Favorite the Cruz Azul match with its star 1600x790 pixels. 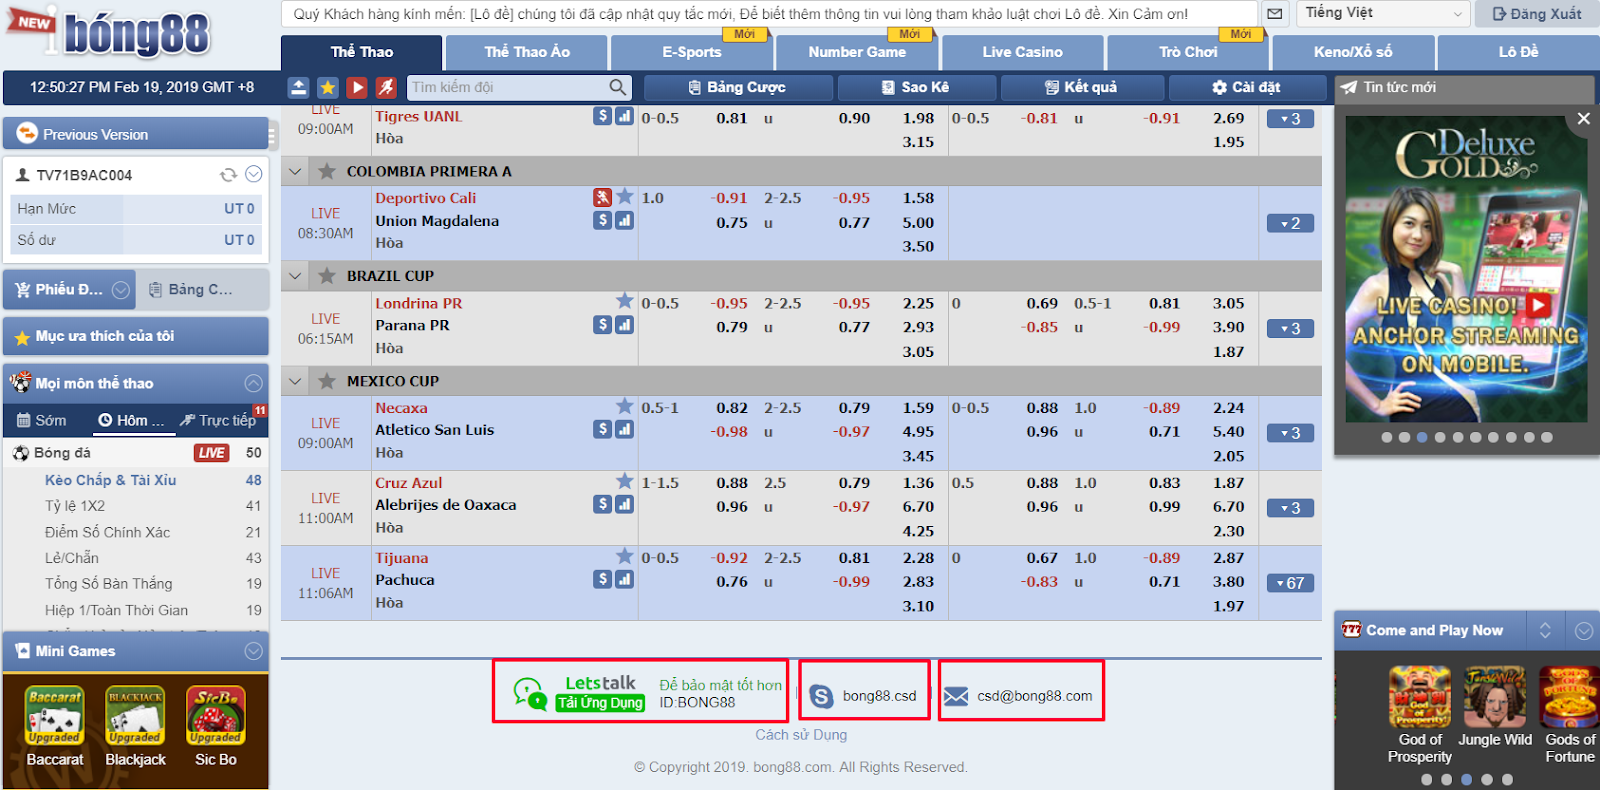click(625, 481)
